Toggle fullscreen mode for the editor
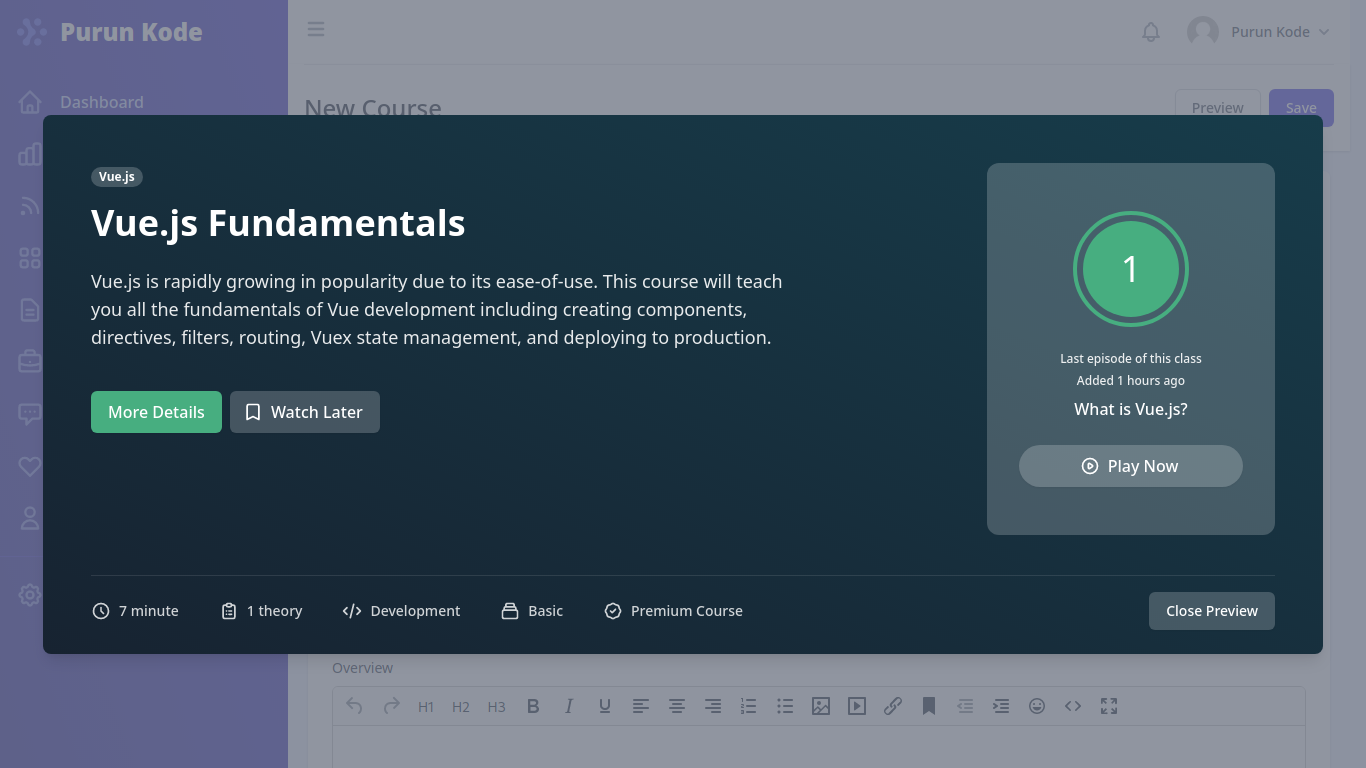The height and width of the screenshot is (768, 1366). tap(1109, 706)
